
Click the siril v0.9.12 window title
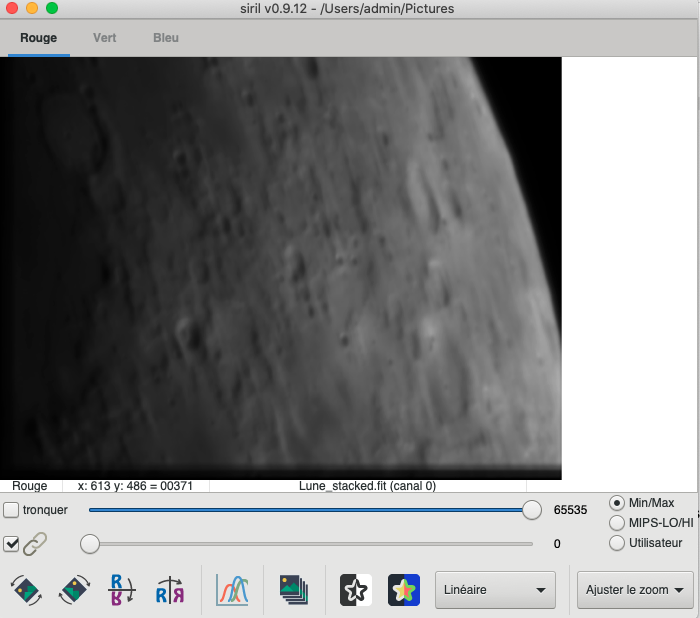pos(347,8)
